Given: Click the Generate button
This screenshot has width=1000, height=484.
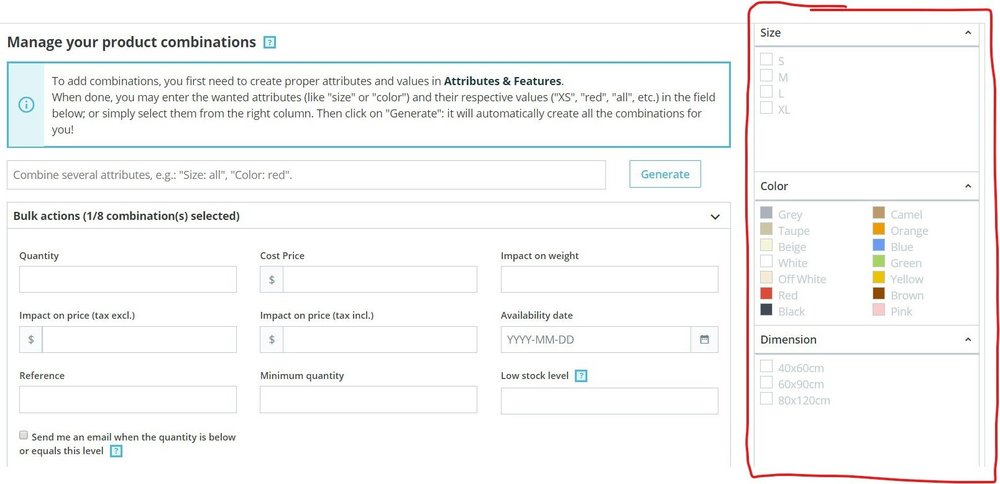Looking at the screenshot, I should click(x=665, y=174).
